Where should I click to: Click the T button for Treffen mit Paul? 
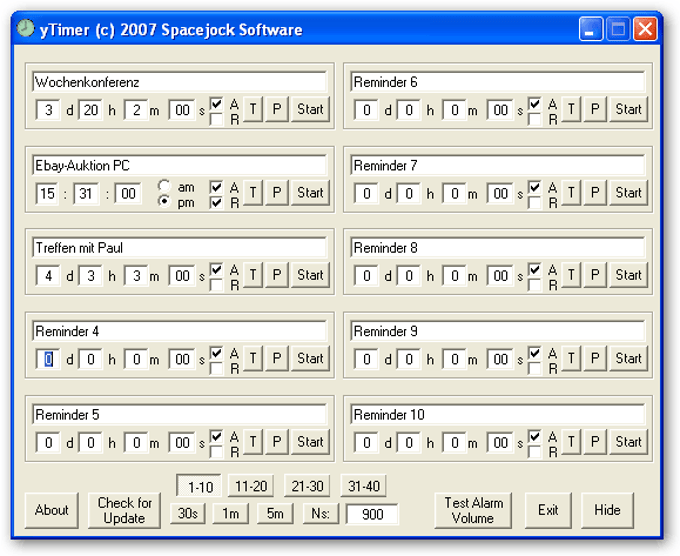click(x=253, y=275)
